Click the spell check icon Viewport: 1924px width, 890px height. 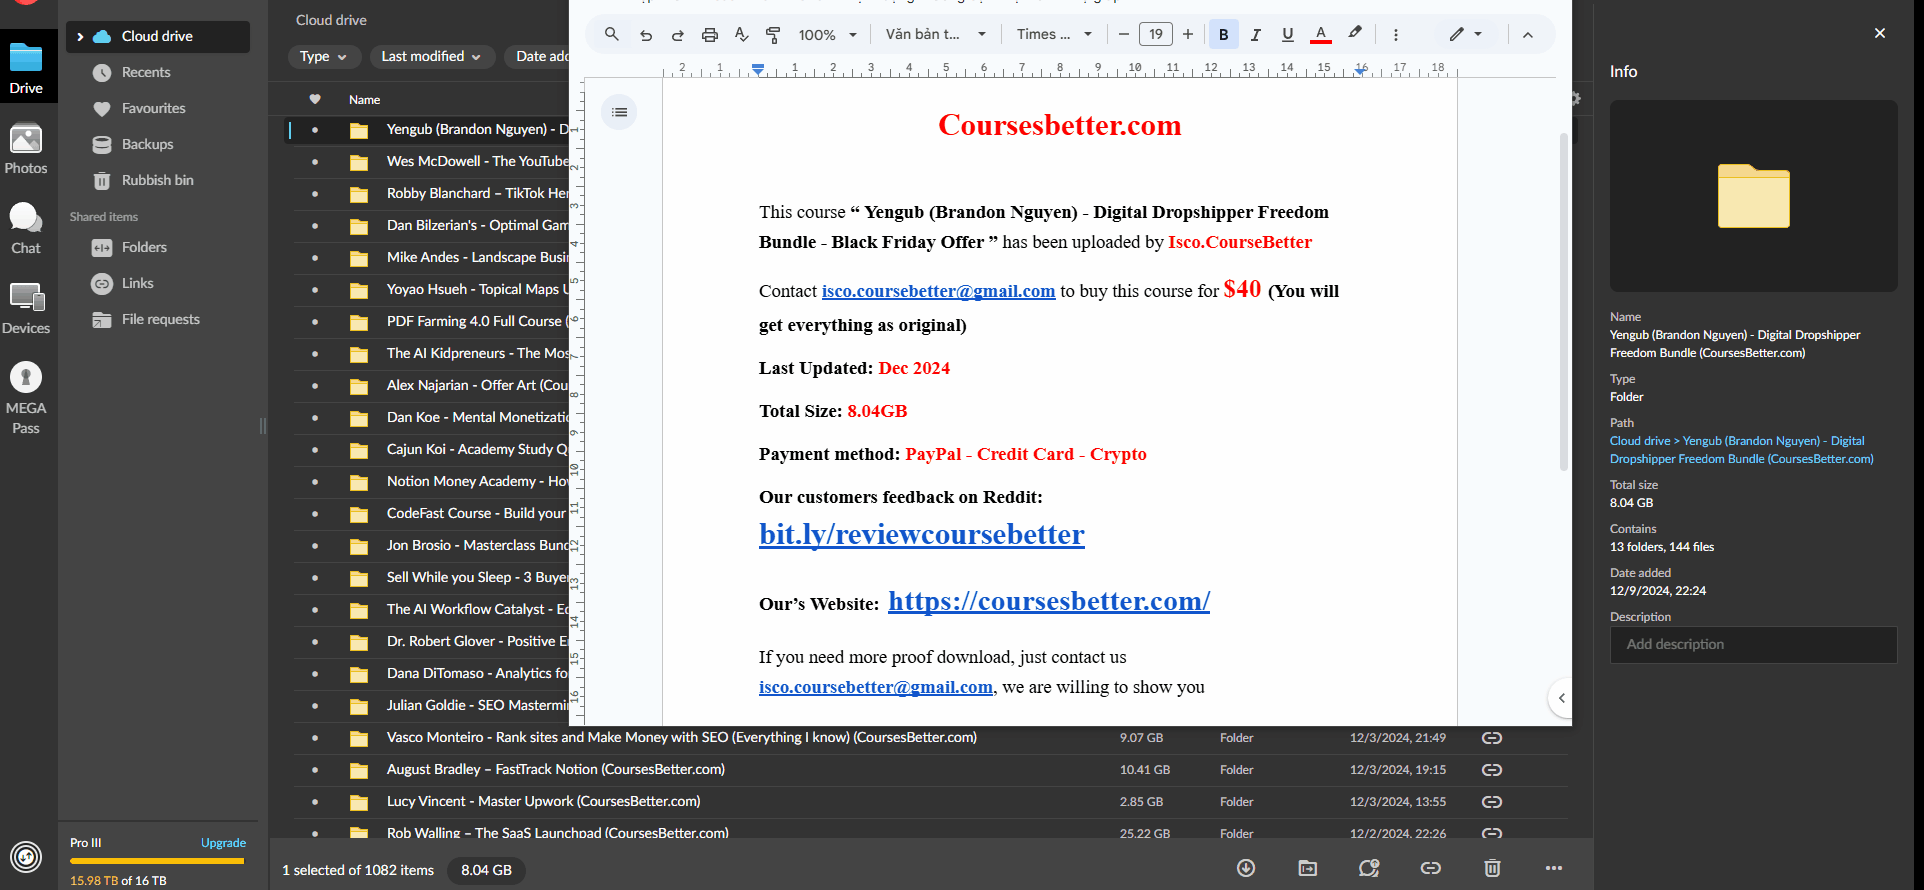pos(741,35)
